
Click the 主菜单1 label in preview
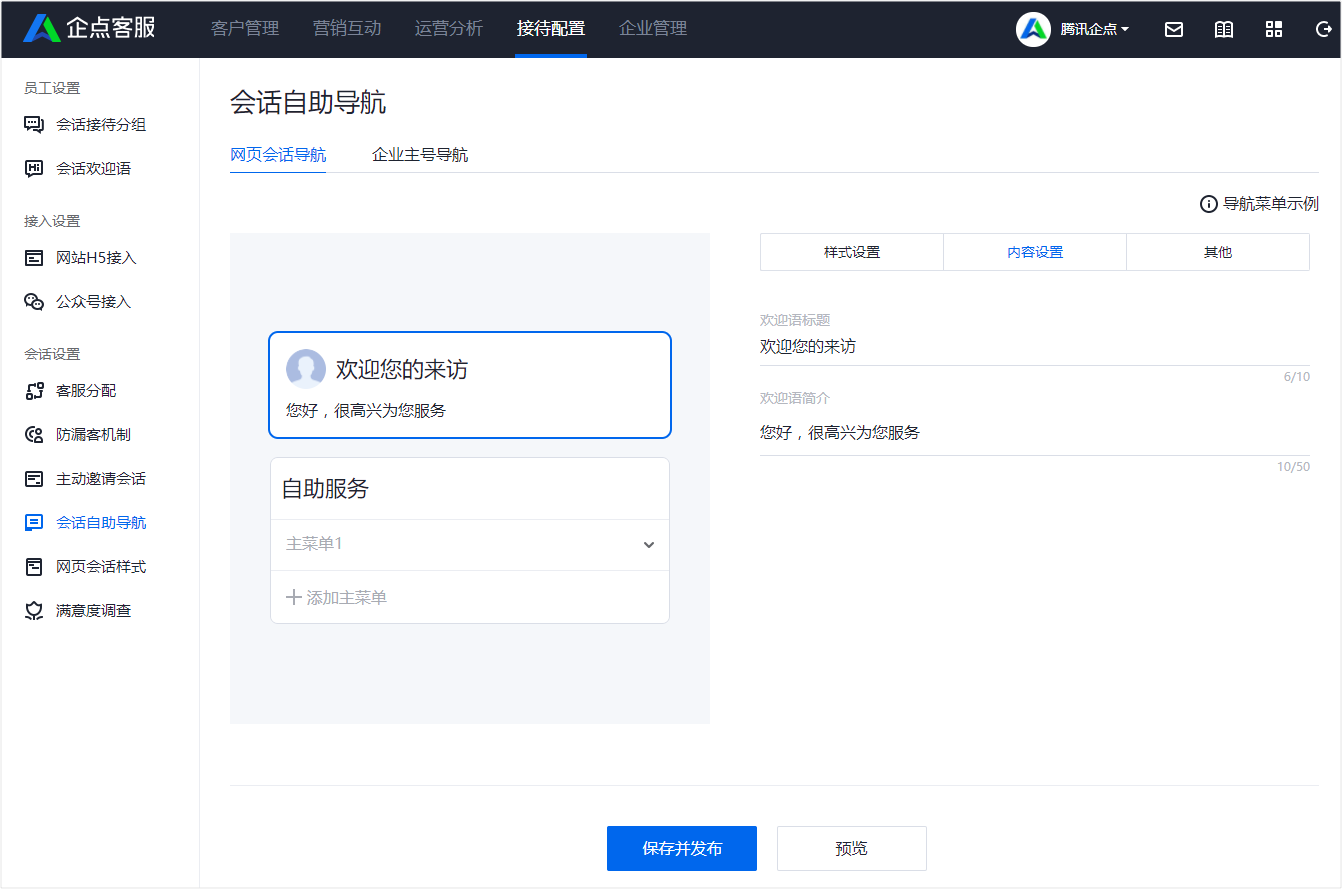(315, 544)
